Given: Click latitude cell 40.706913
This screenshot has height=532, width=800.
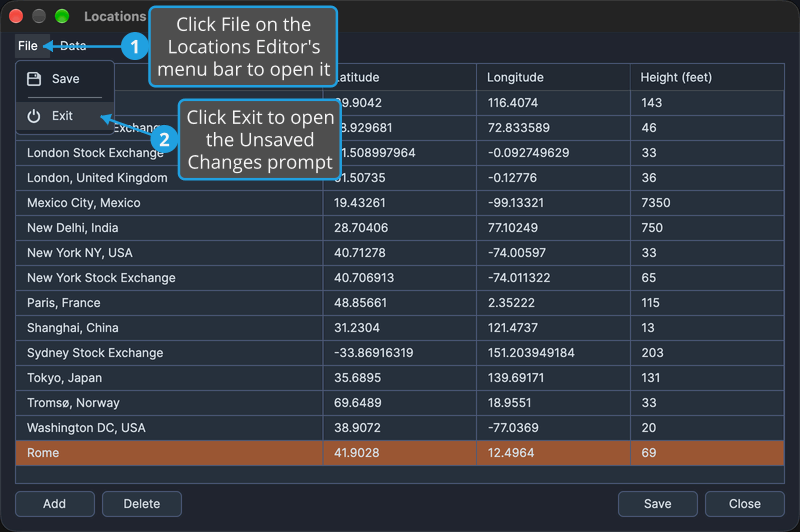Looking at the screenshot, I should 399,278.
